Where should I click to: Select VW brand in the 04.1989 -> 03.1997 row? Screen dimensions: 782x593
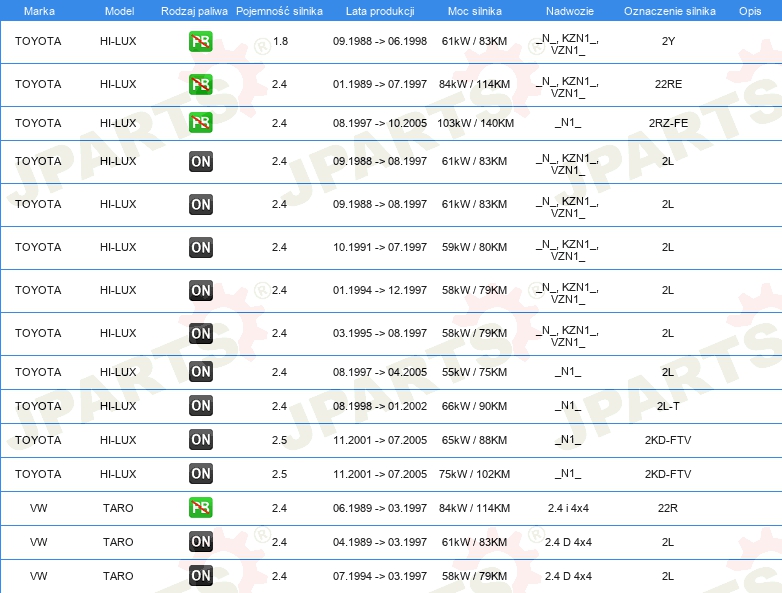[x=38, y=542]
